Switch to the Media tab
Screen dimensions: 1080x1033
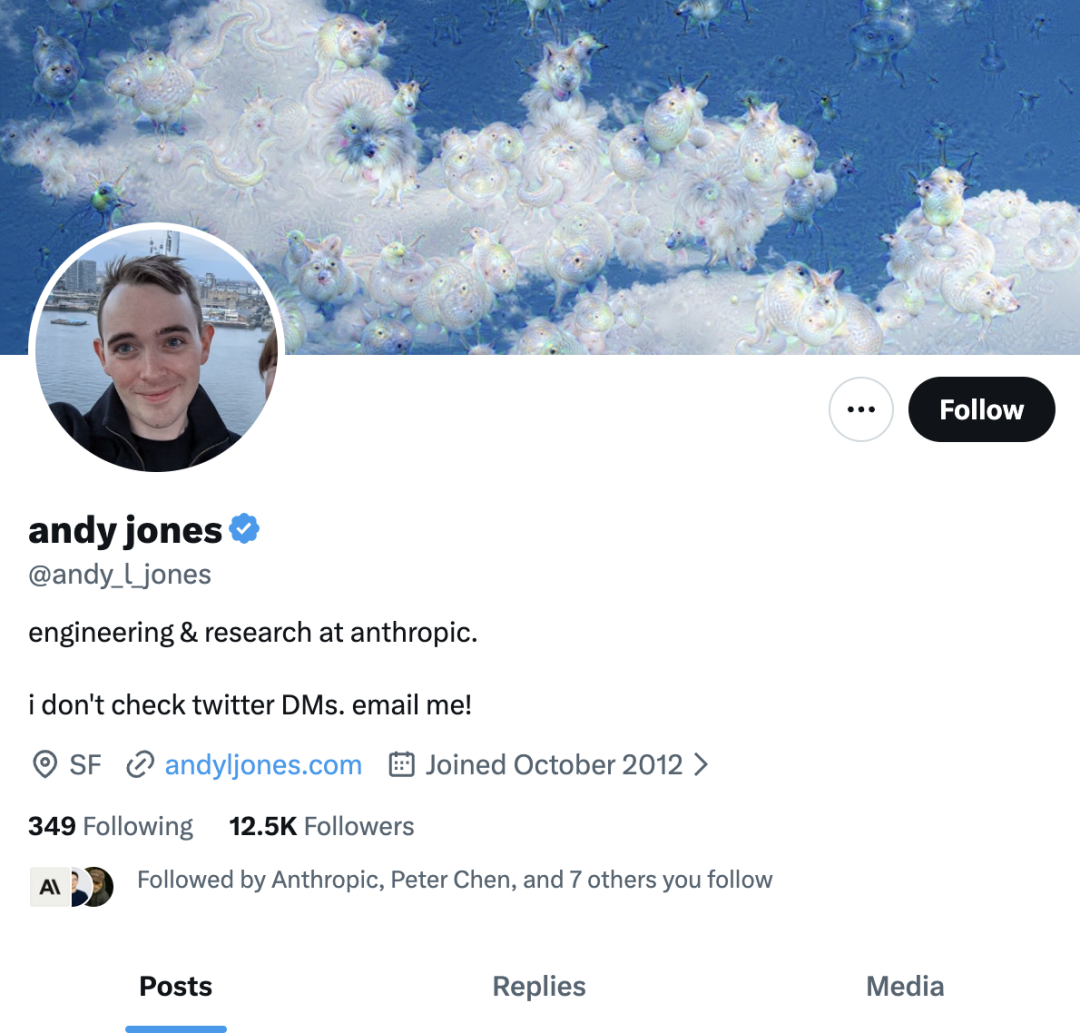click(904, 986)
